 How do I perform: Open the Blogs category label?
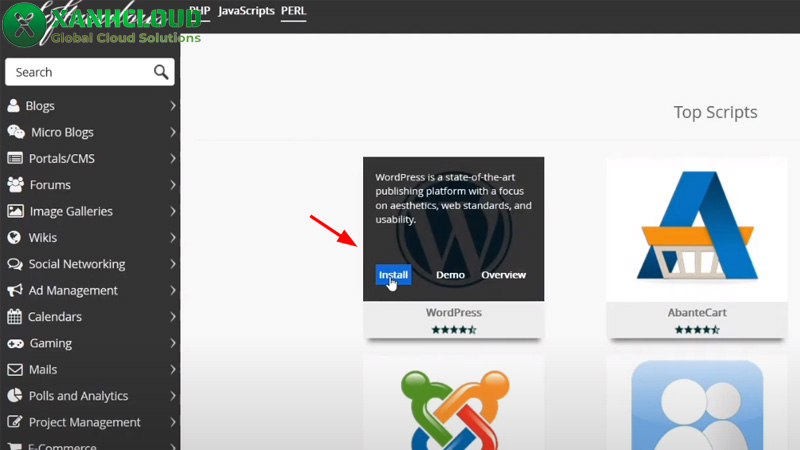coord(40,106)
